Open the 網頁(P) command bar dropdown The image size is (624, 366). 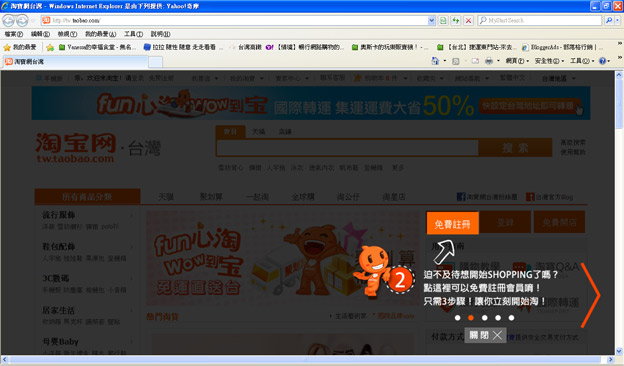(517, 61)
